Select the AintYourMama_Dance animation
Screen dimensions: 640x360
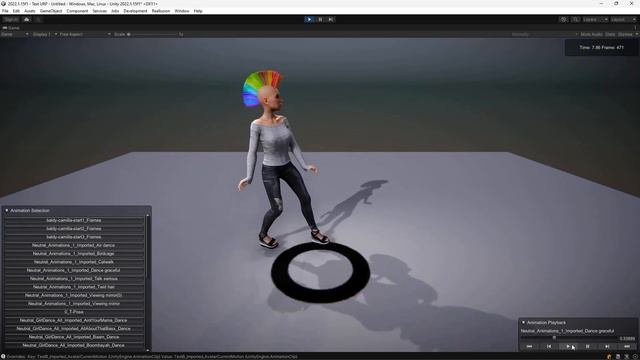tap(74, 320)
